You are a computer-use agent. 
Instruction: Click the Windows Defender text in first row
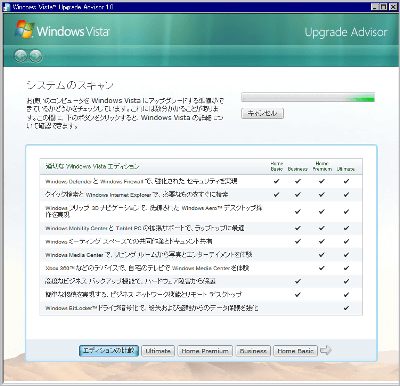68,182
